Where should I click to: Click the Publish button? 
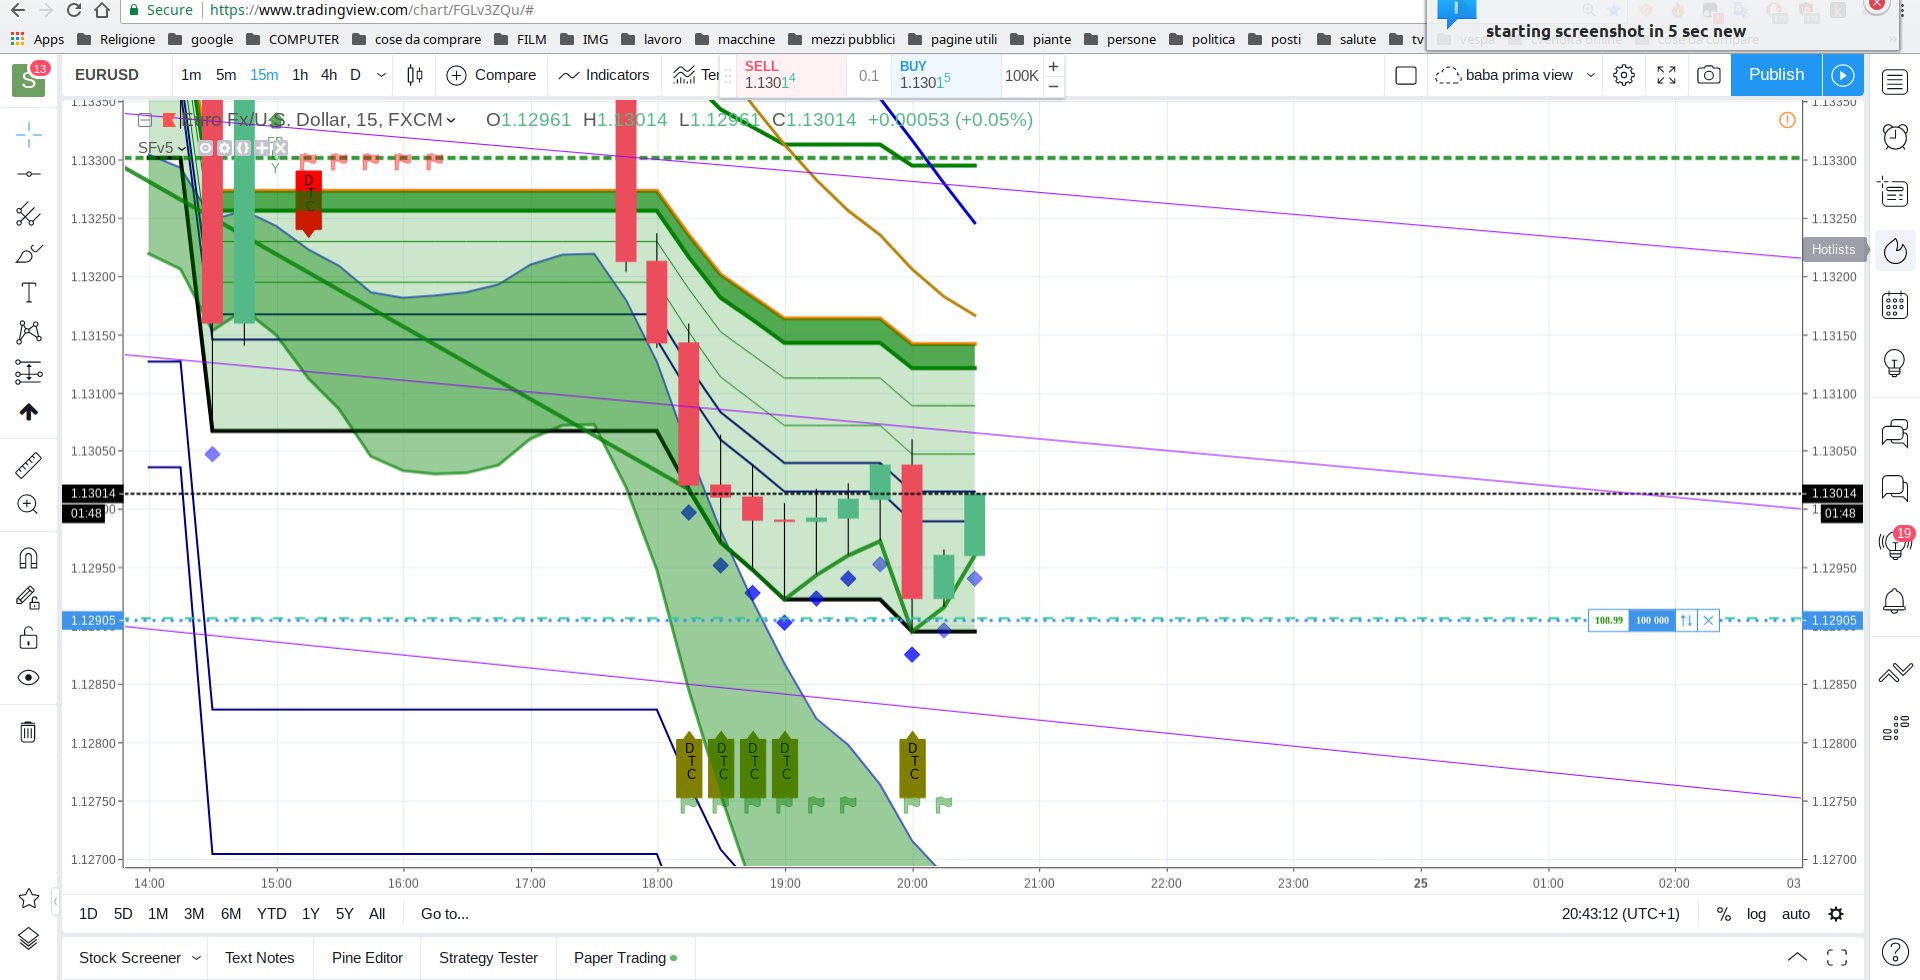[1776, 75]
